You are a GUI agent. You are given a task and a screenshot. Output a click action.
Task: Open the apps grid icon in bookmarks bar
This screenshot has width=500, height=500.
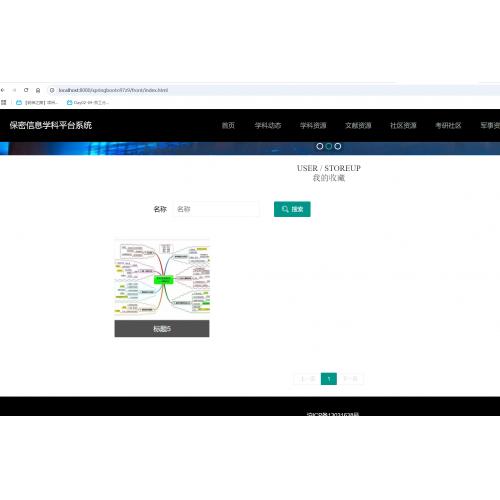4,102
